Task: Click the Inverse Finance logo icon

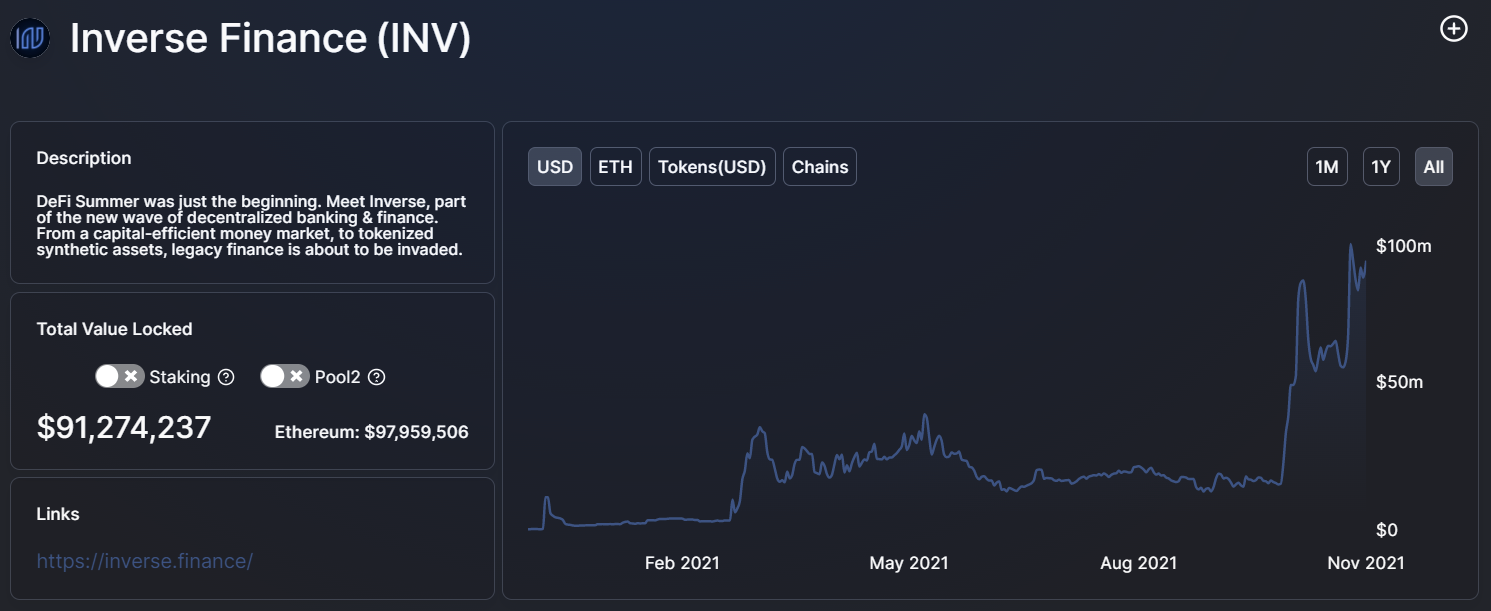Action: tap(30, 38)
